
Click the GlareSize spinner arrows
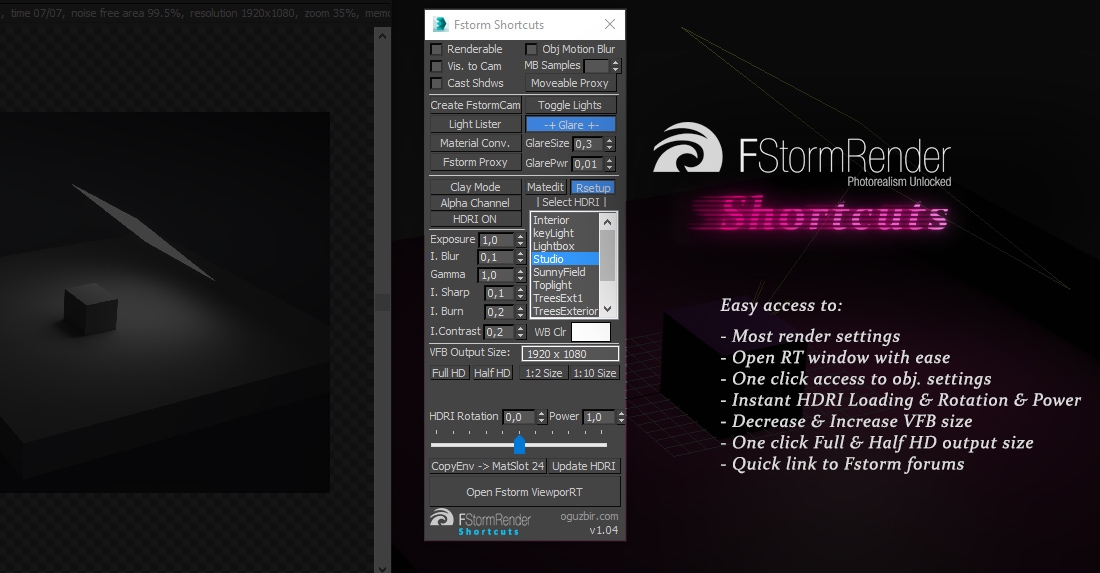[609, 144]
